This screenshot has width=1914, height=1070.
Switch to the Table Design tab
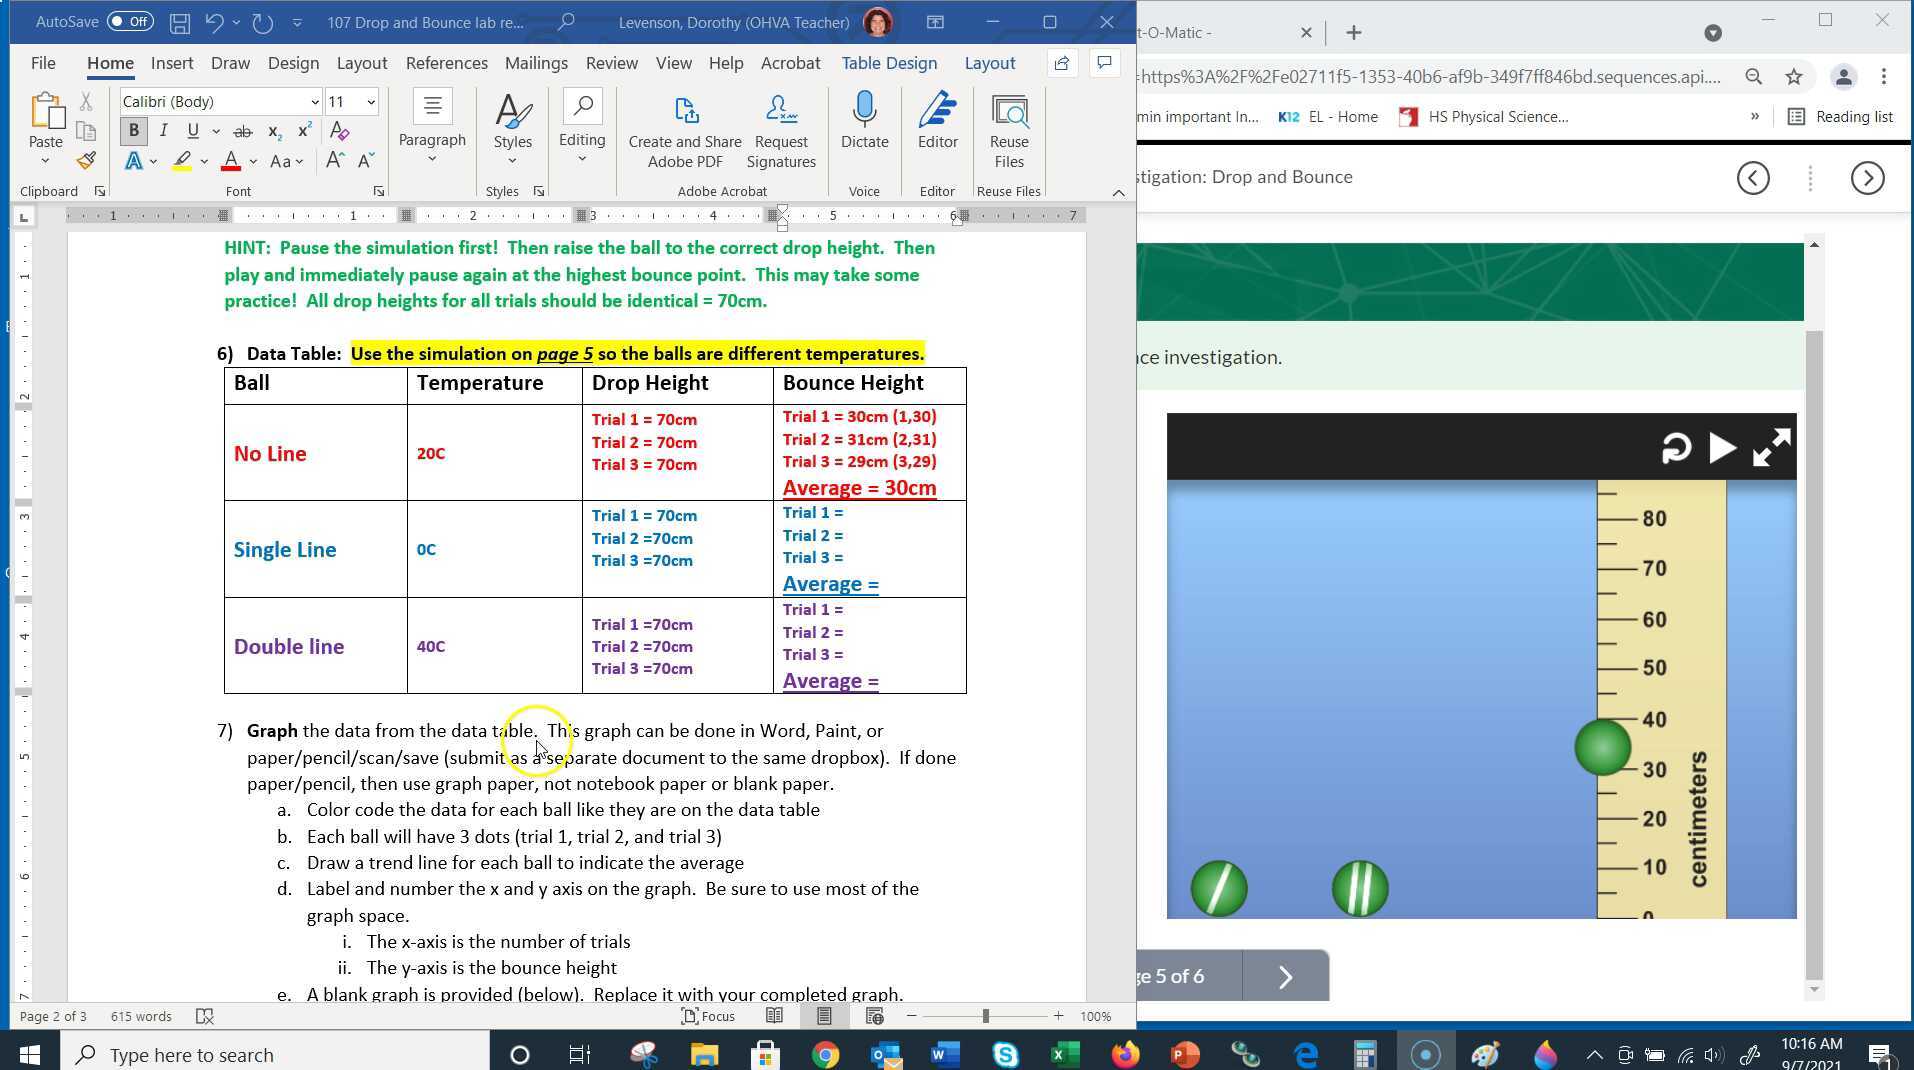(x=888, y=63)
